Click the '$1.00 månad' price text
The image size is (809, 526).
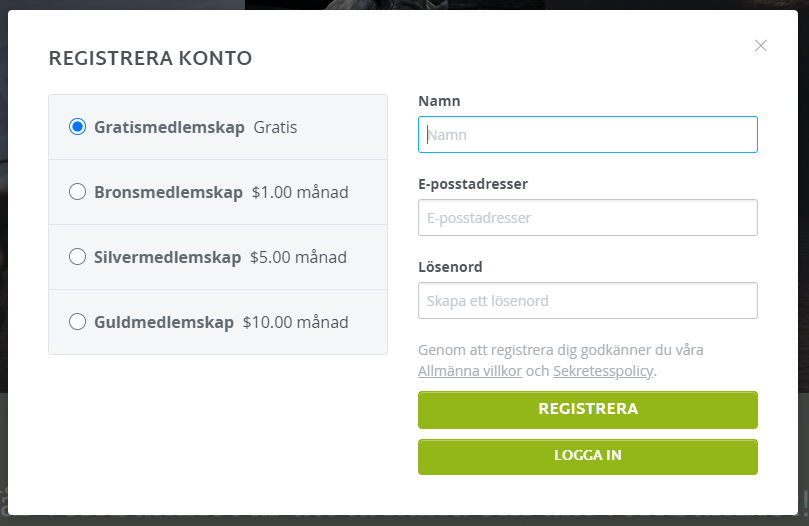tap(300, 192)
